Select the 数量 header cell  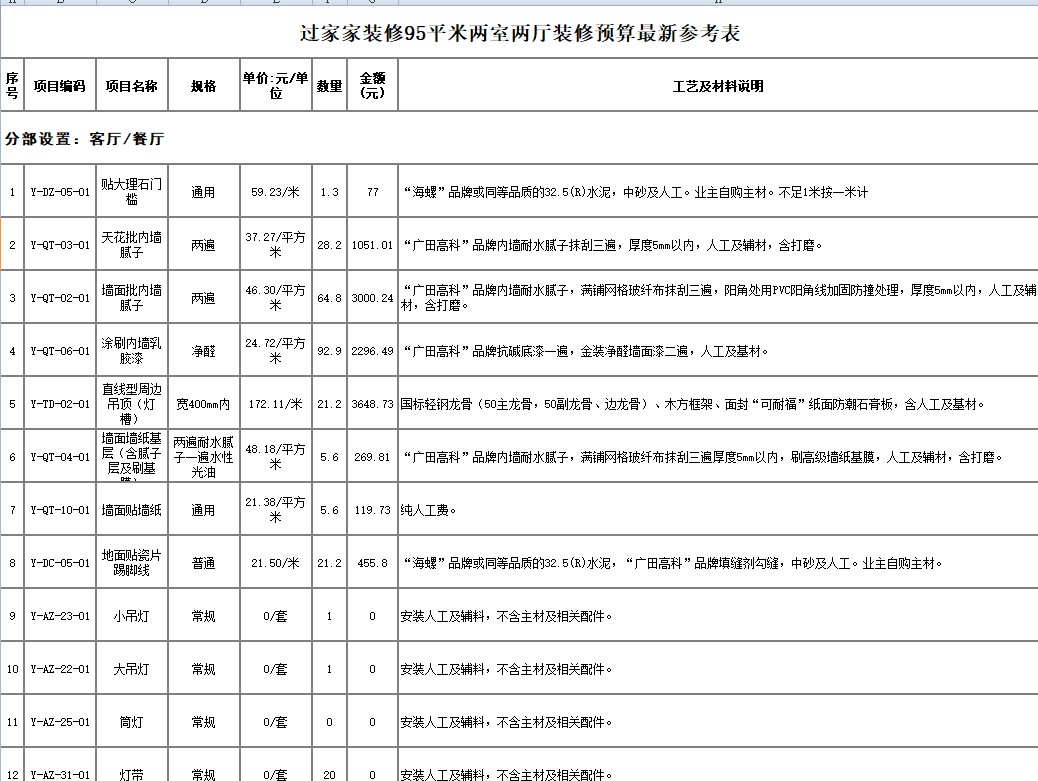329,85
